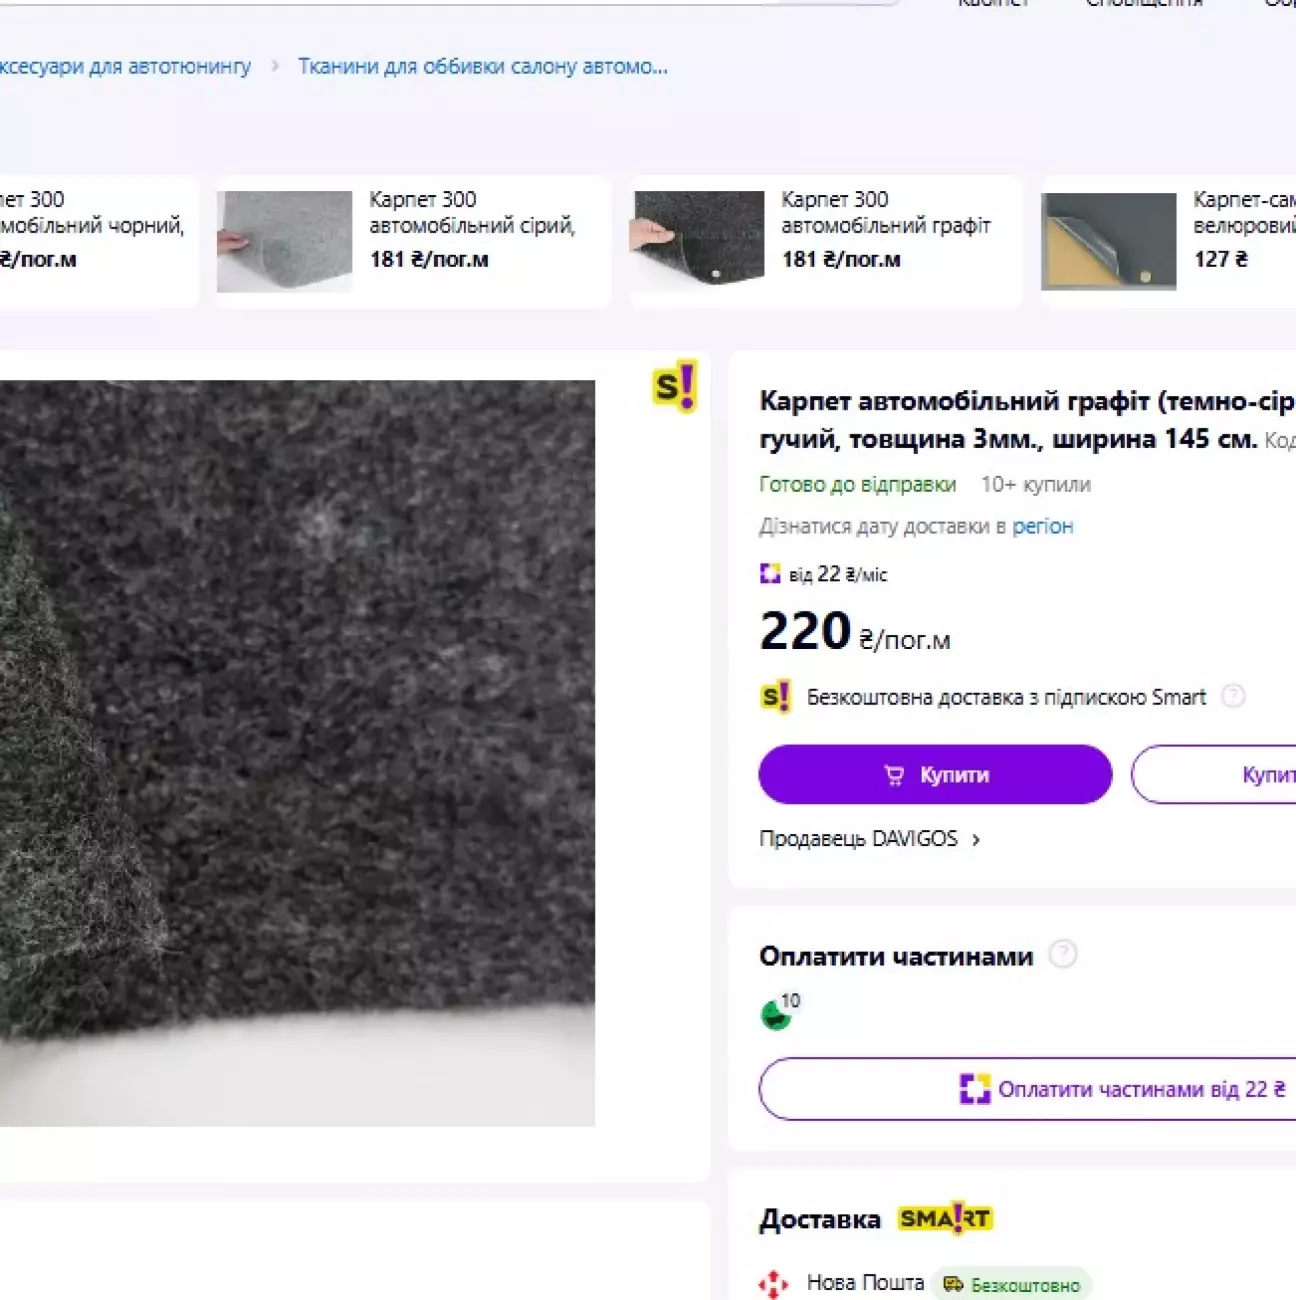The width and height of the screenshot is (1296, 1300).
Task: Click the yellow Smart icon beside Безкоштовна доставка
Action: 776,696
